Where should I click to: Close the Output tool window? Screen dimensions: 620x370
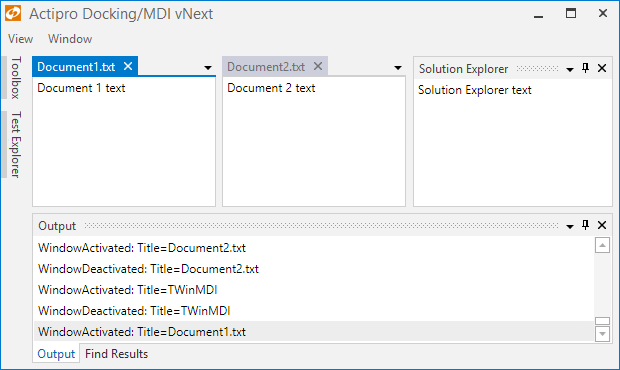[602, 225]
